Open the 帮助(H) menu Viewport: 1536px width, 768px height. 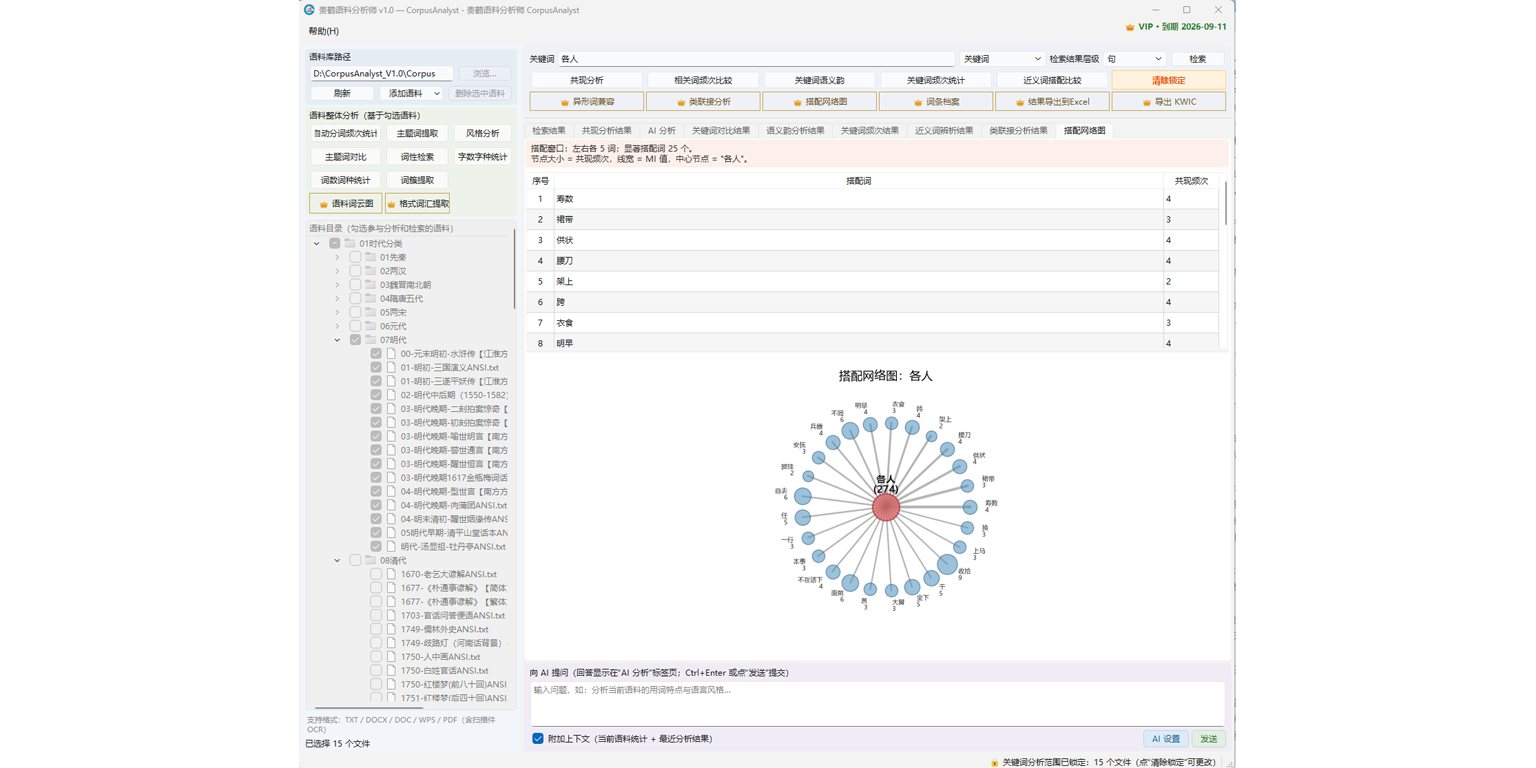click(x=324, y=32)
